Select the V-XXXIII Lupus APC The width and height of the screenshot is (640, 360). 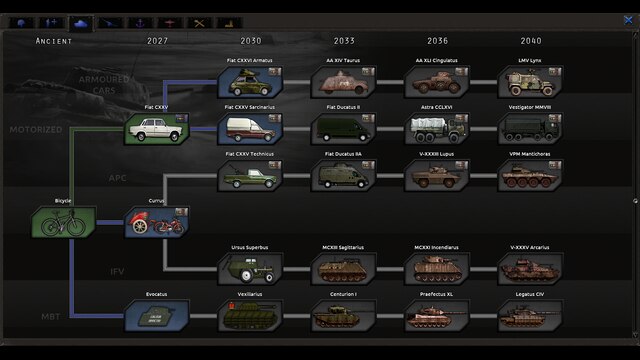coord(437,176)
